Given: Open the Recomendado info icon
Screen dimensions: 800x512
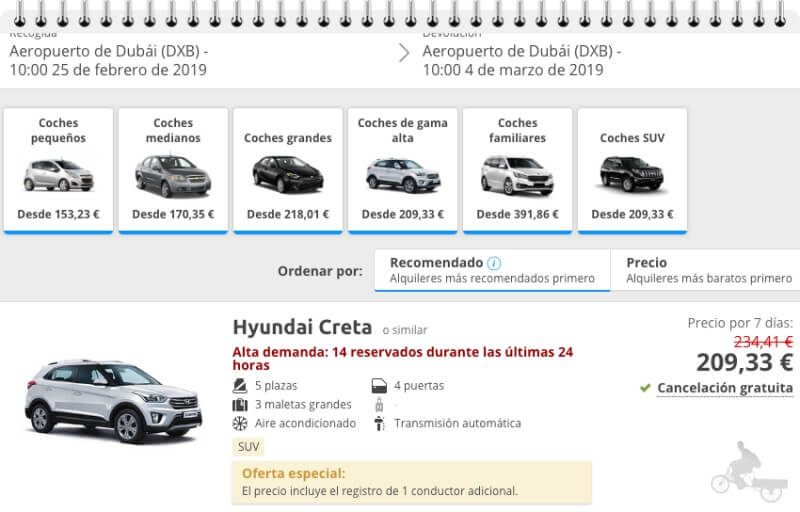Looking at the screenshot, I should pos(494,263).
